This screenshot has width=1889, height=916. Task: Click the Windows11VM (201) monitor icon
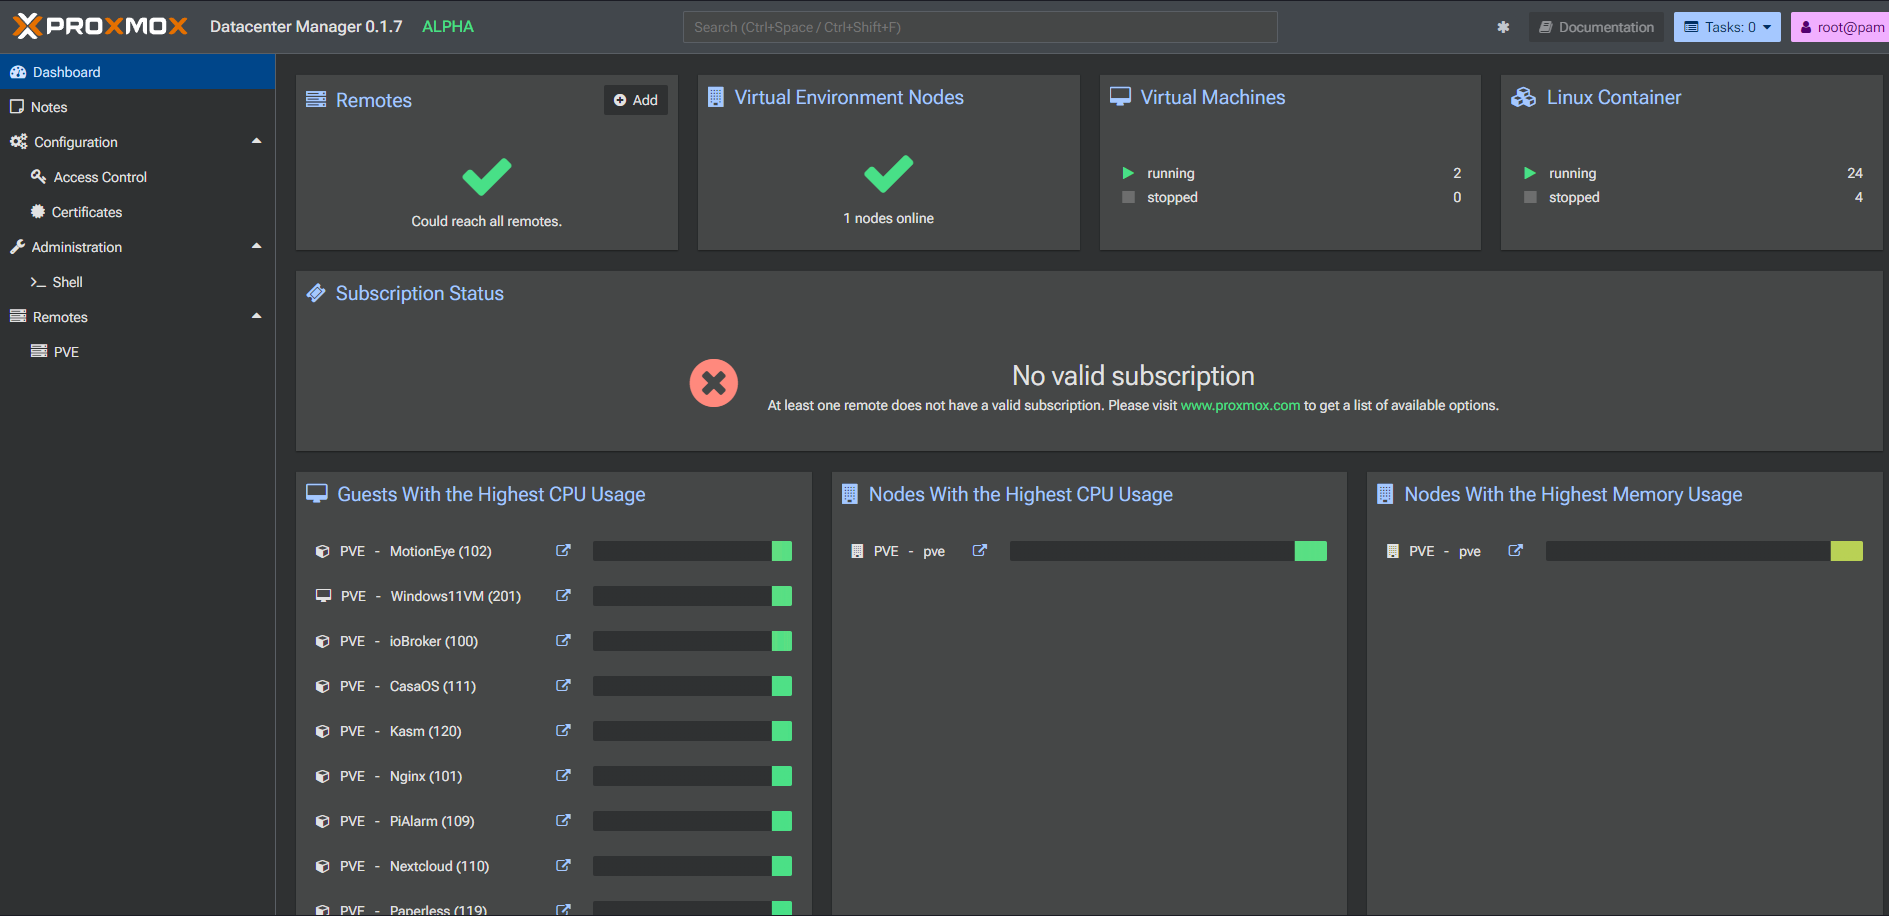(323, 596)
